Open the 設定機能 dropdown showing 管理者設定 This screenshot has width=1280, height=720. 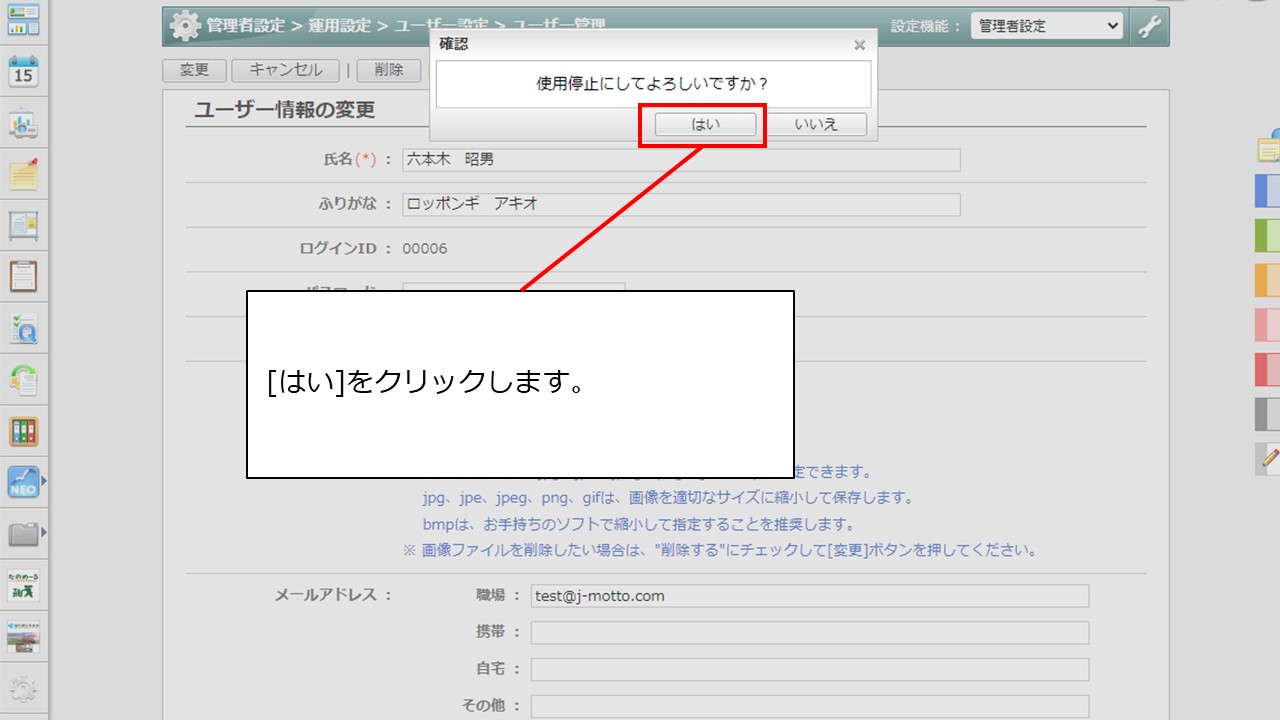[1047, 27]
